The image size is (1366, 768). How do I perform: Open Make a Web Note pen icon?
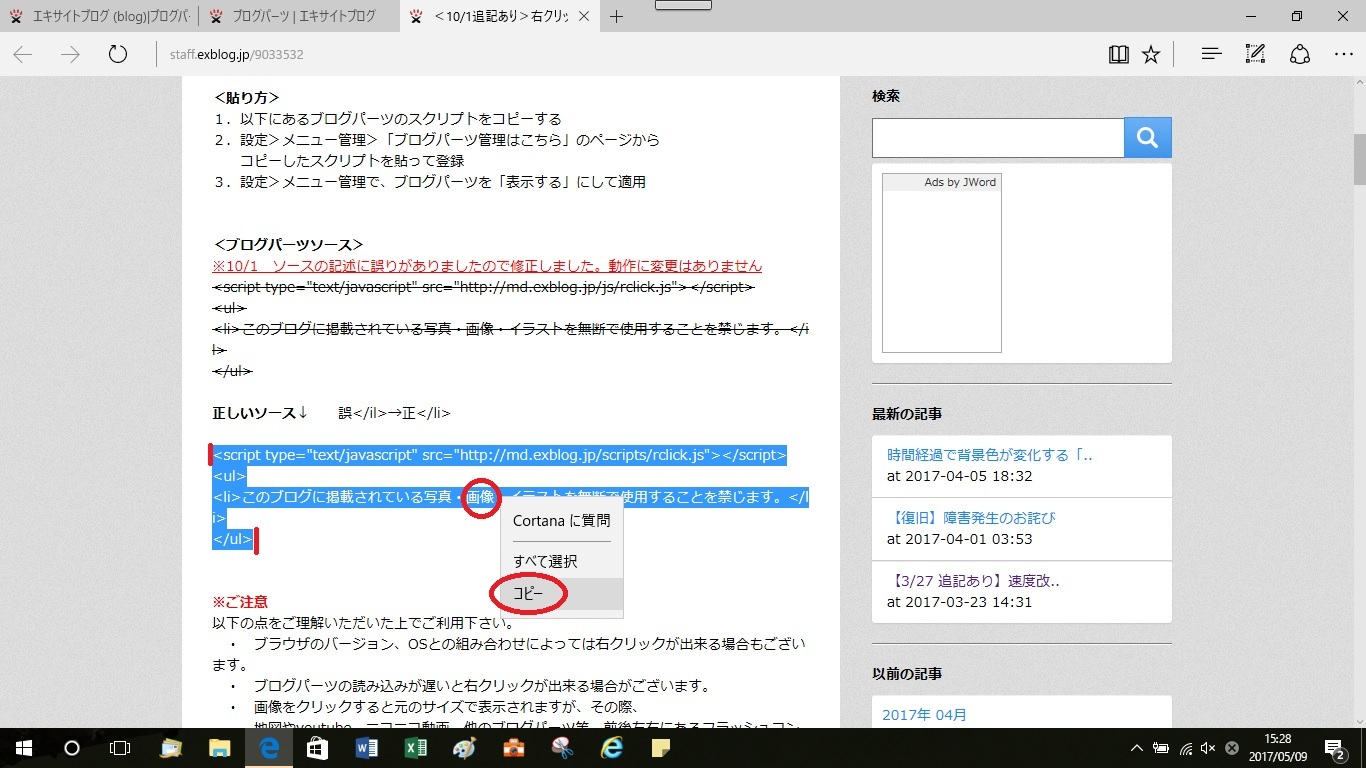pos(1255,54)
